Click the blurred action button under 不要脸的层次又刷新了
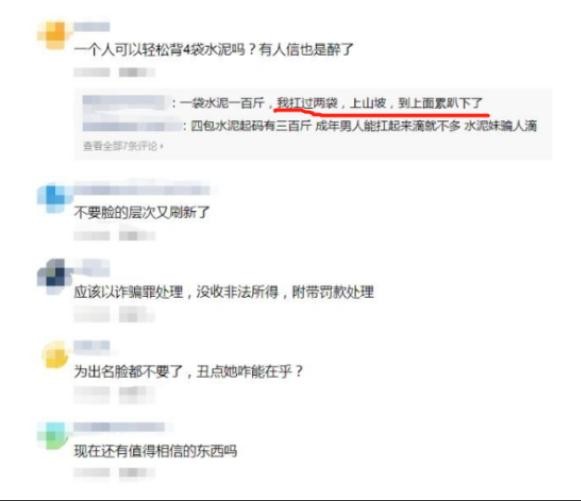581x501 pixels. click(136, 236)
